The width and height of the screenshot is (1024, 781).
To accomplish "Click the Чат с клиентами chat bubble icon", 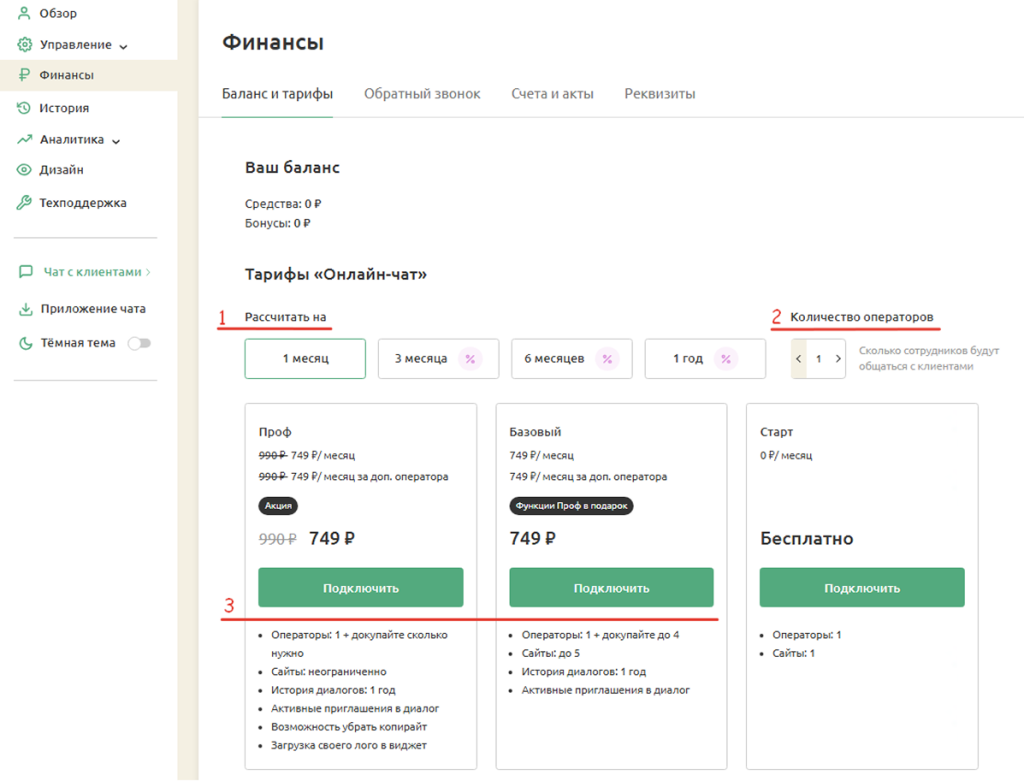I will [26, 272].
